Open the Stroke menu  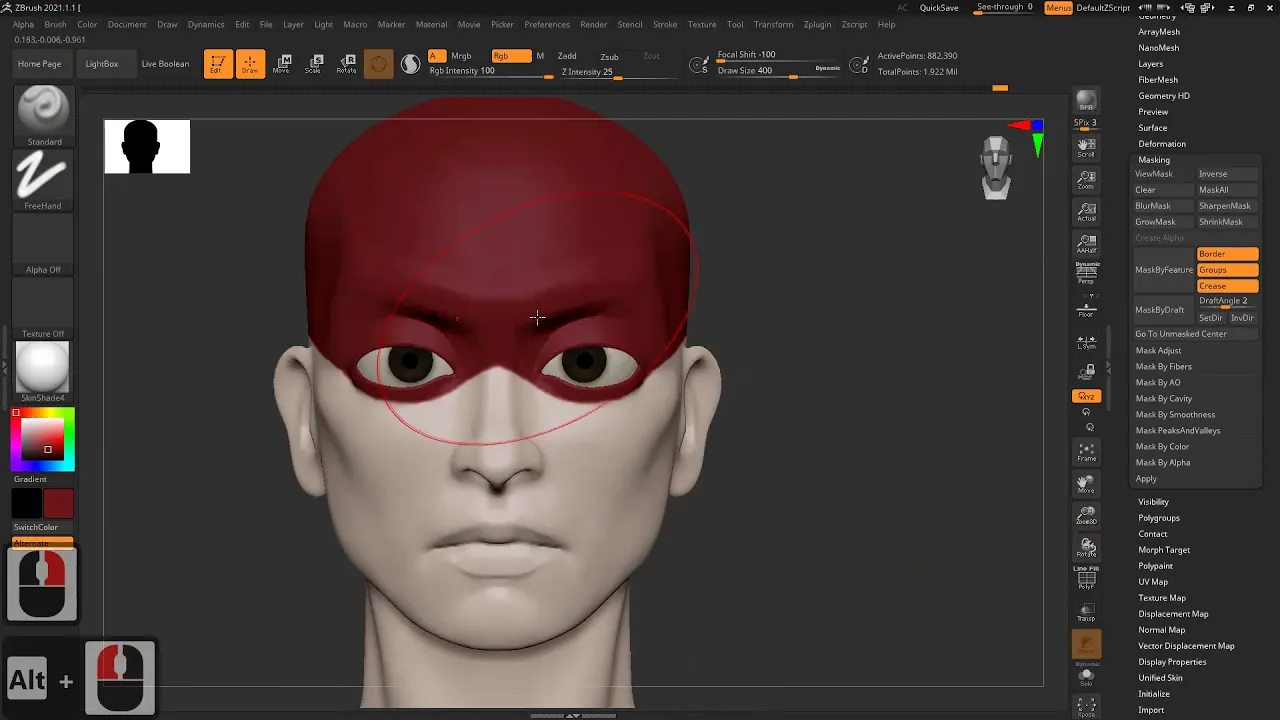(664, 24)
